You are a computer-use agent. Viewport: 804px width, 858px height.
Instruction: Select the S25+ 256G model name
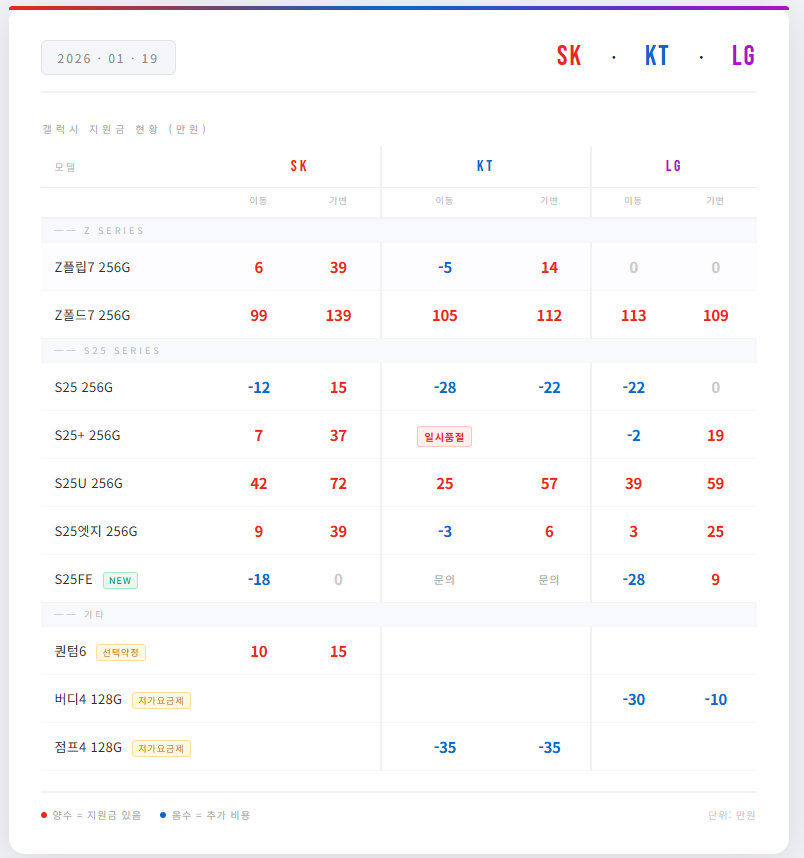[88, 436]
